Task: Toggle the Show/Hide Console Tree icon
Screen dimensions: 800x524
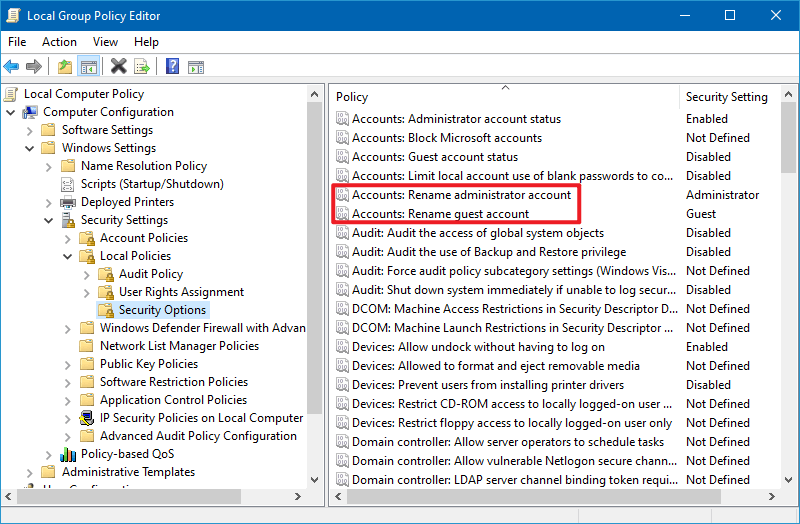Action: pyautogui.click(x=89, y=67)
